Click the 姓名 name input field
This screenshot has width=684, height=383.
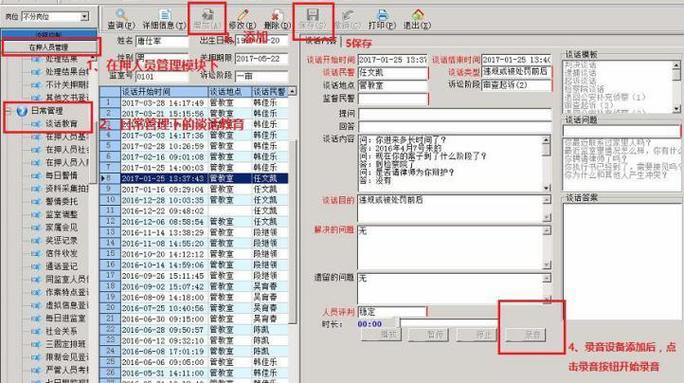coord(162,41)
